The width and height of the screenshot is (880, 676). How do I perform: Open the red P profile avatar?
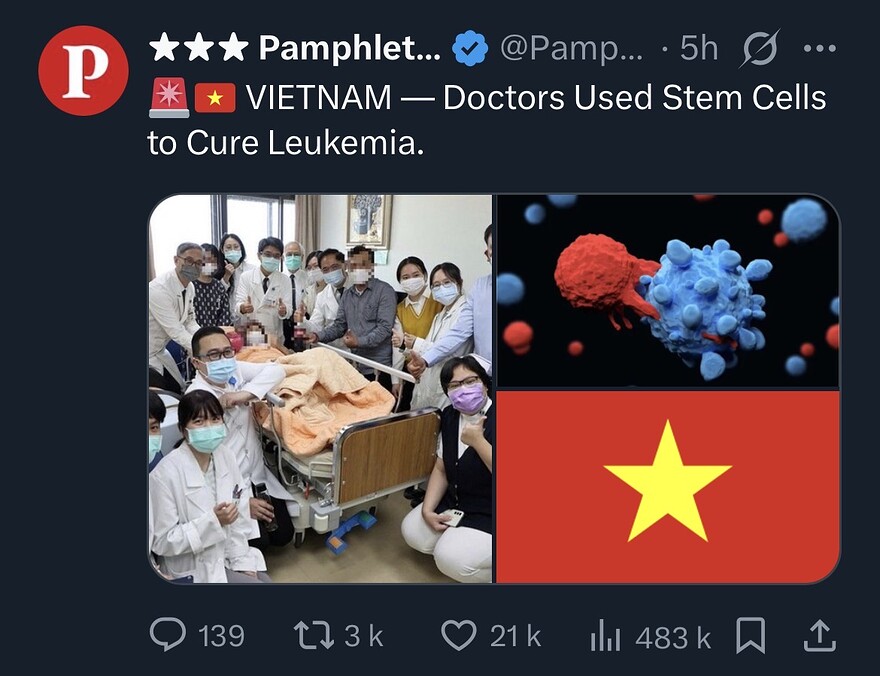click(83, 71)
